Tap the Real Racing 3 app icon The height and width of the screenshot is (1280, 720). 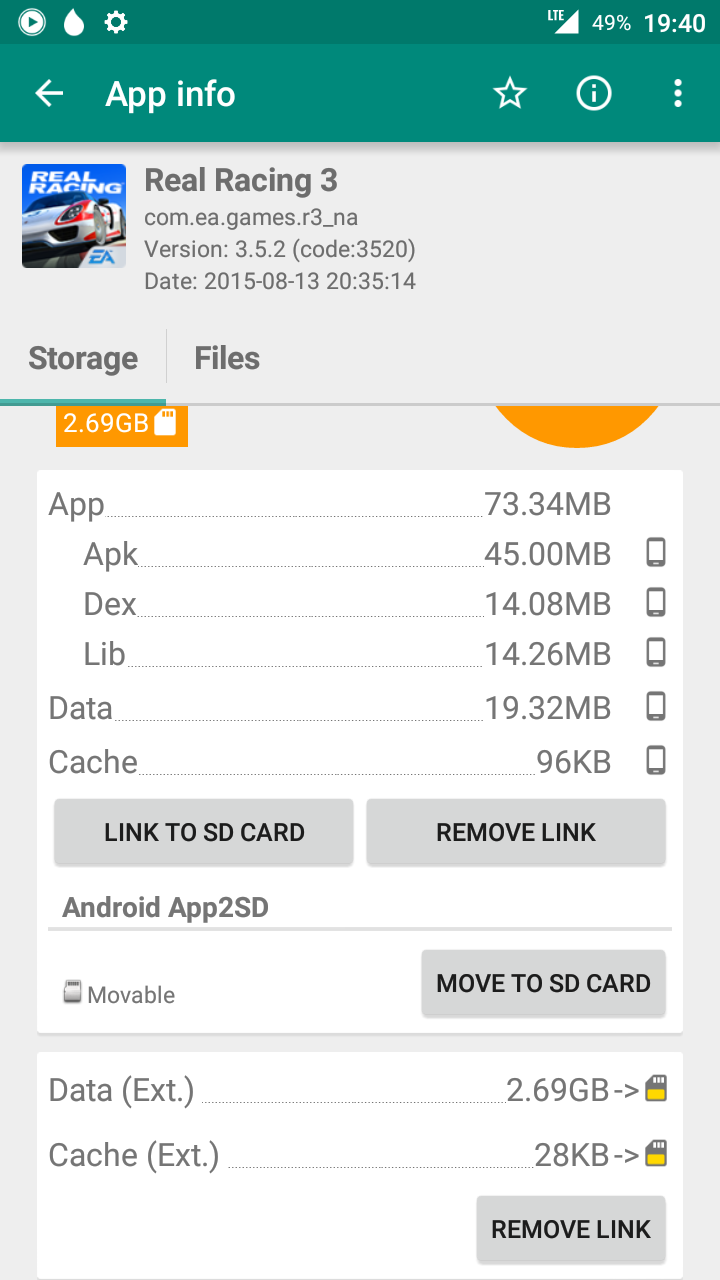tap(74, 216)
